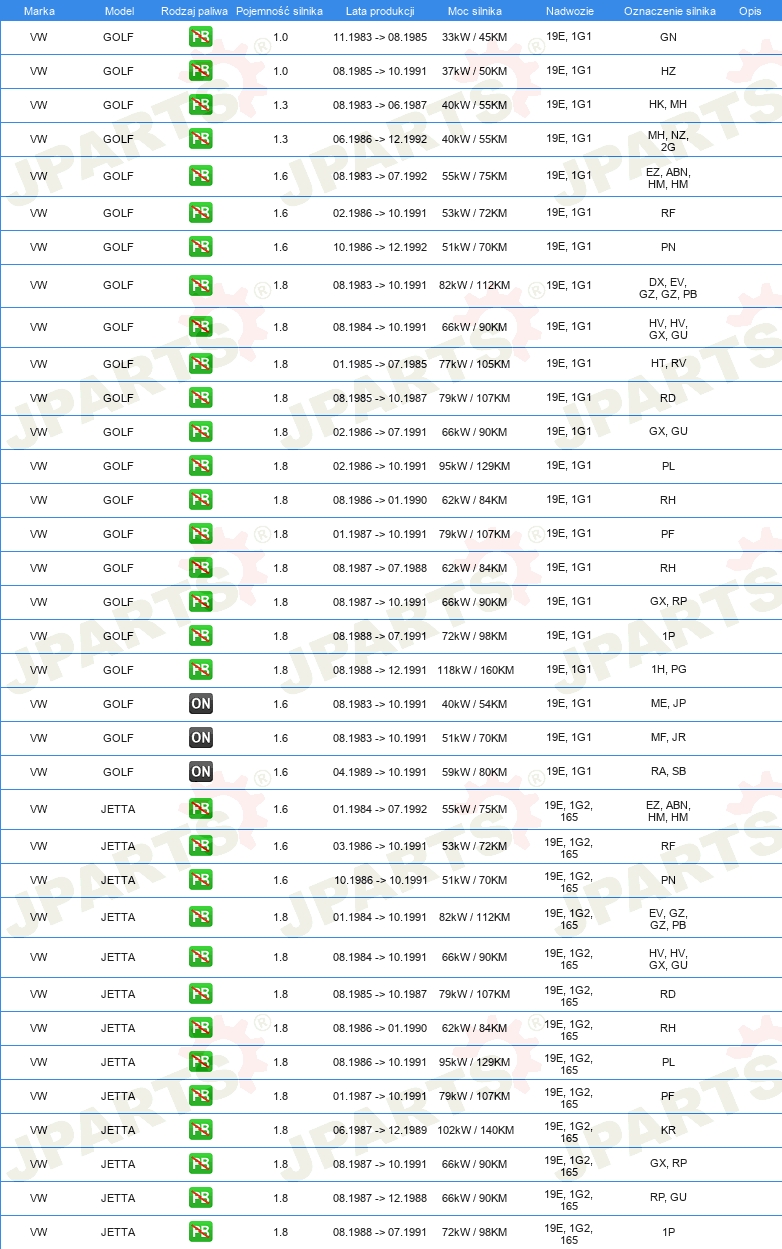Click the PB fuel icon in the Golf GN row
The image size is (782, 1249).
201,38
